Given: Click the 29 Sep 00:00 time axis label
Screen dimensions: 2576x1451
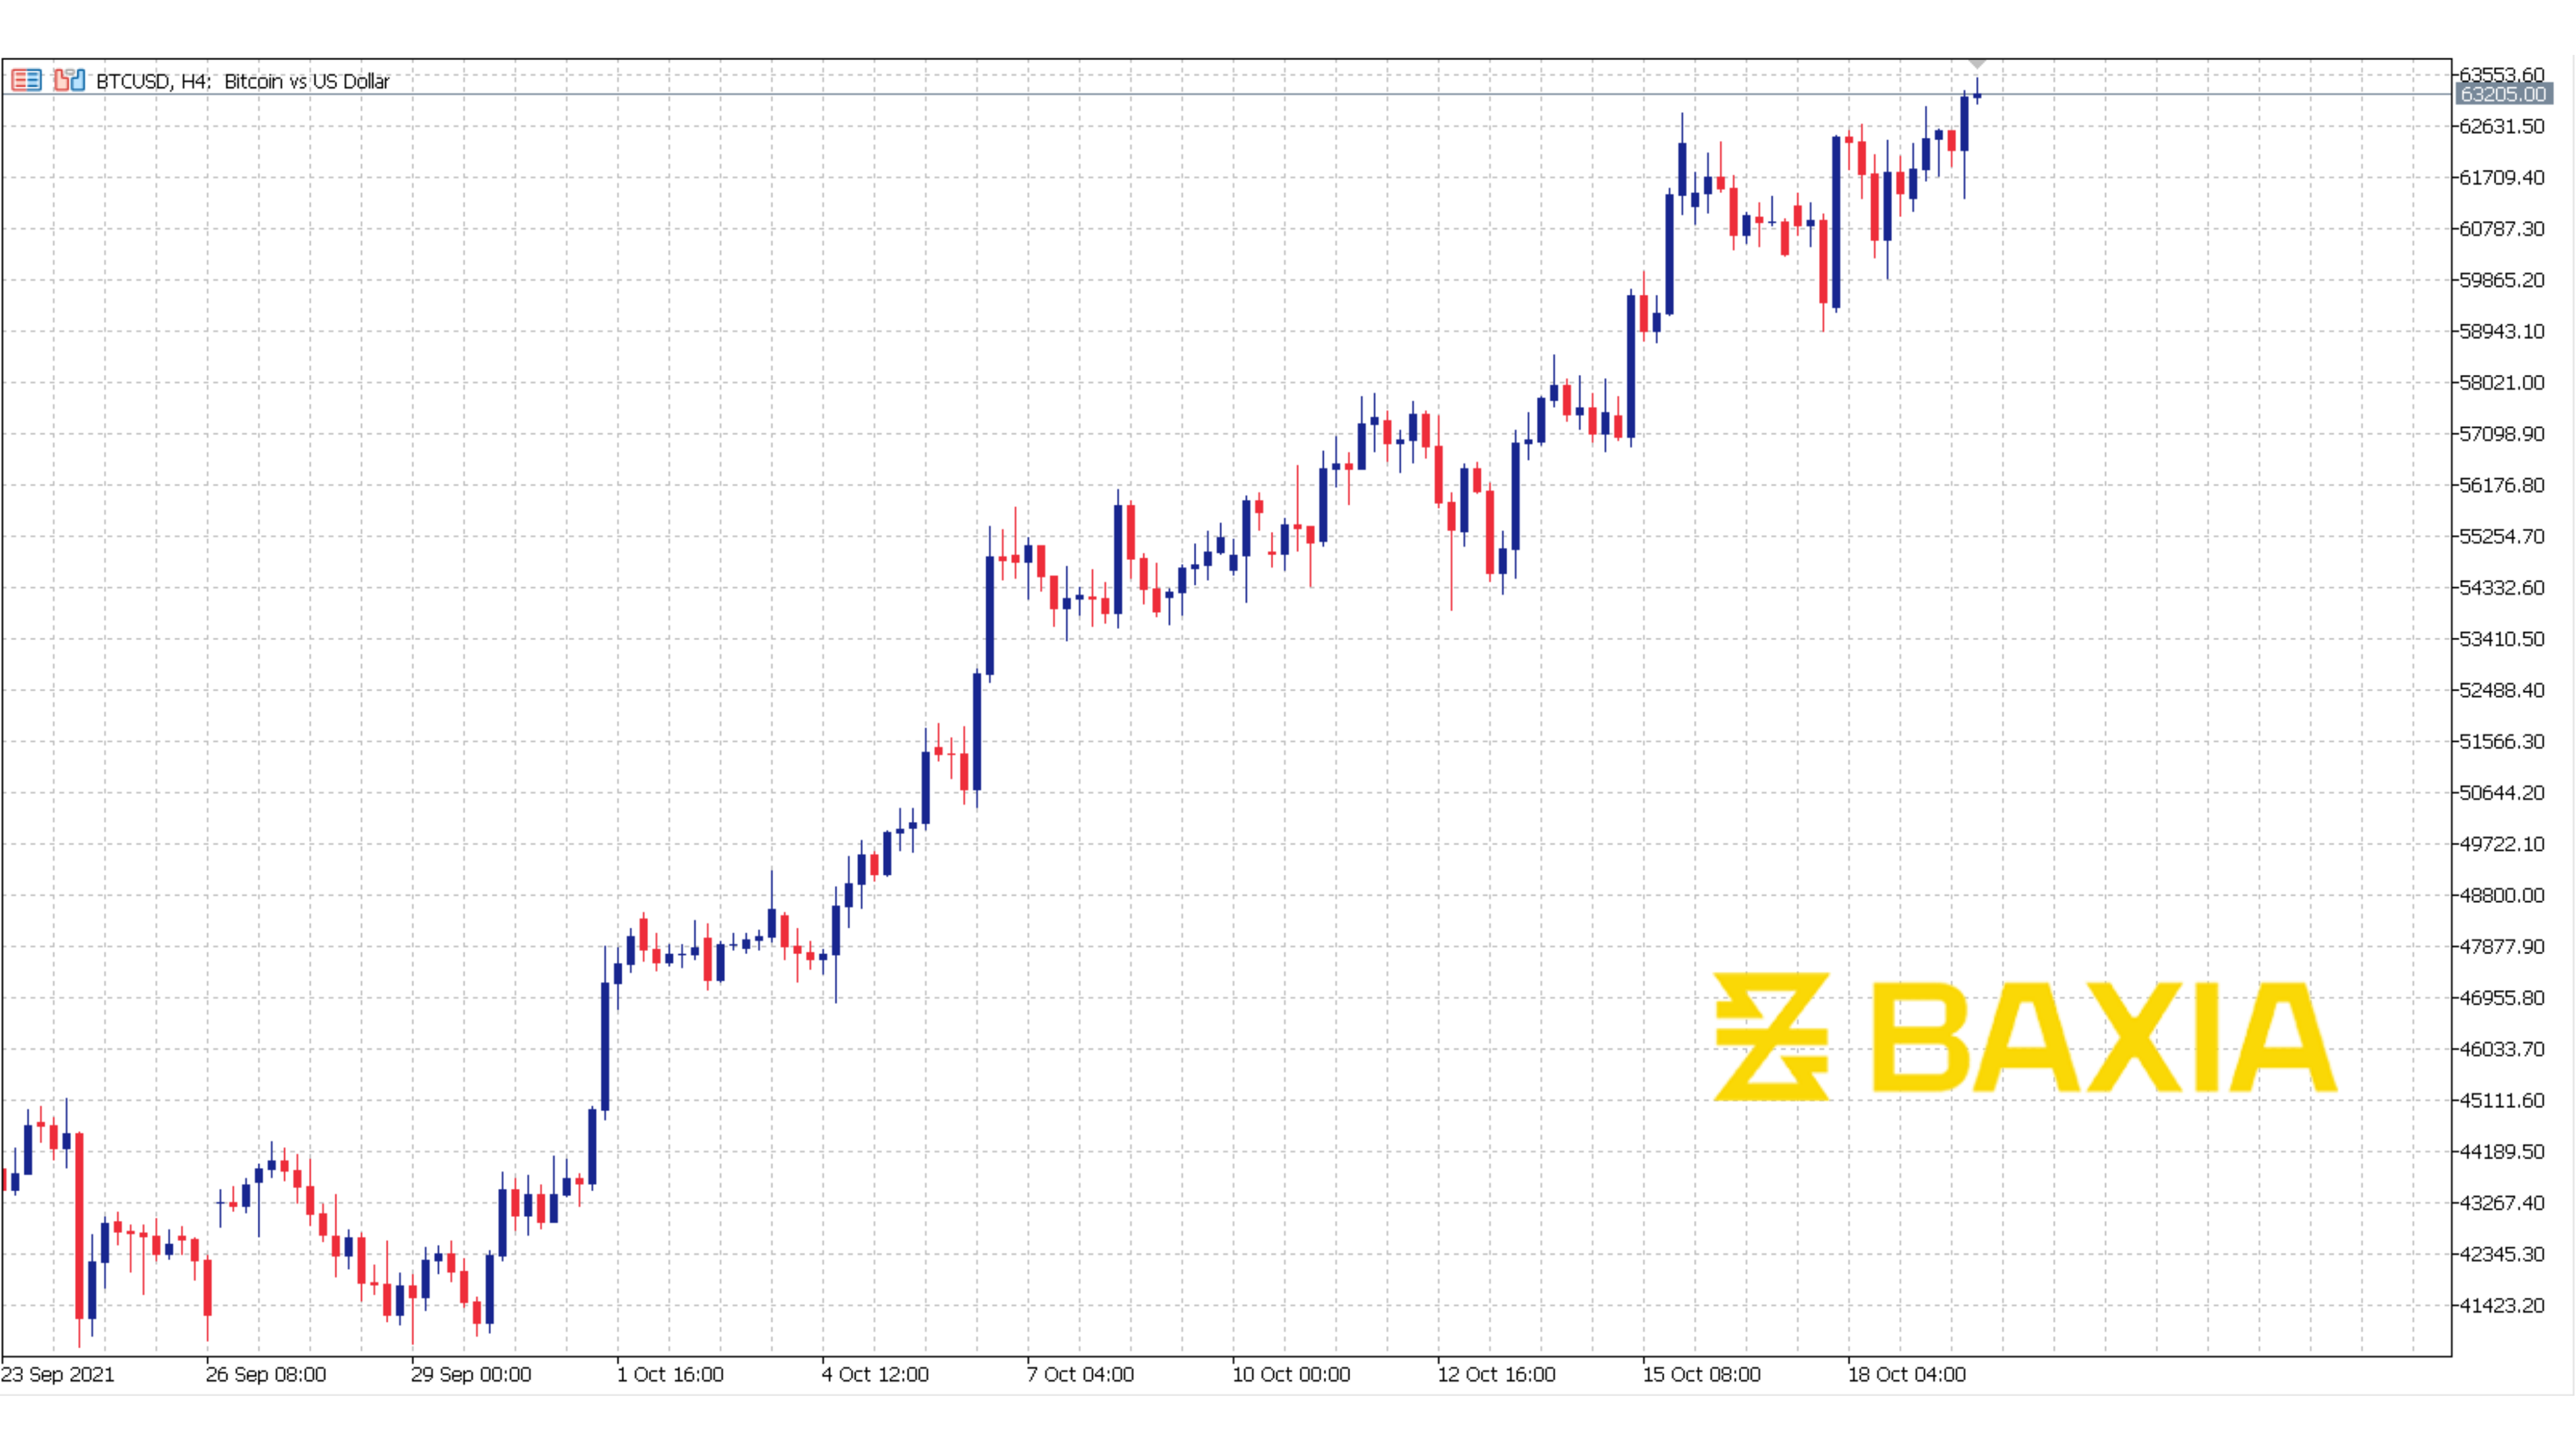Looking at the screenshot, I should pyautogui.click(x=471, y=1374).
